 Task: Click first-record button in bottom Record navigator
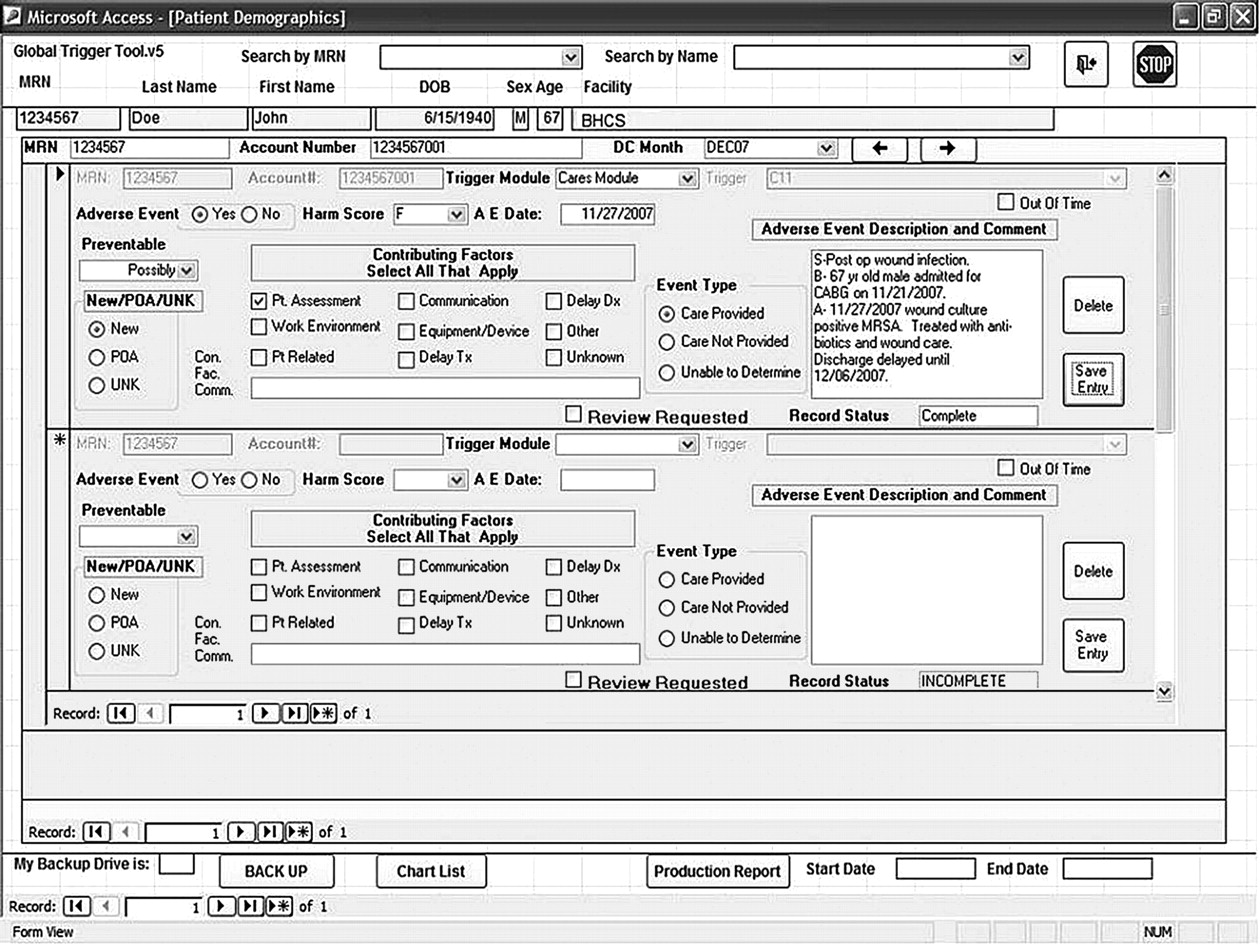click(x=76, y=907)
